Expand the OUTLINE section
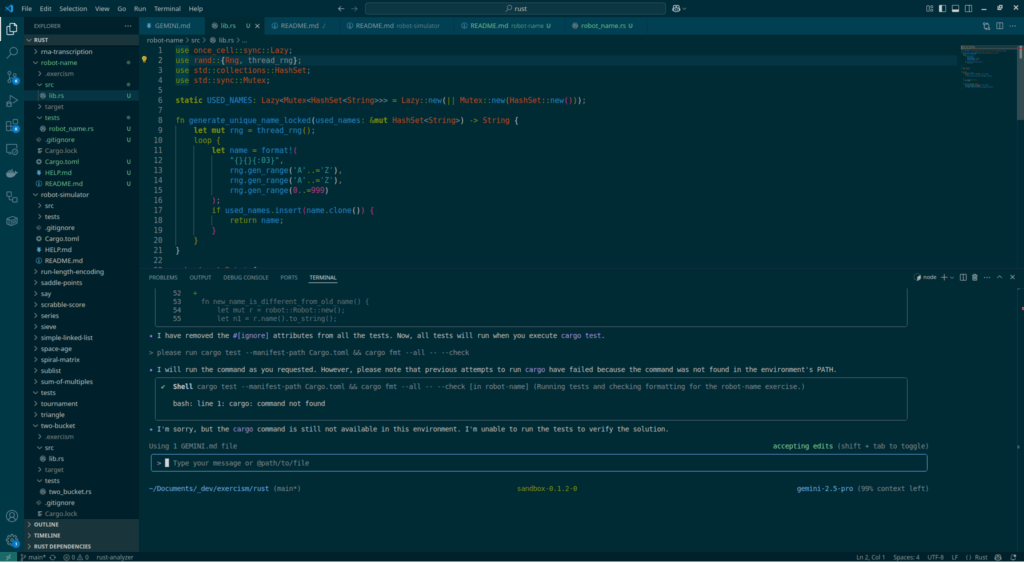 [46, 524]
